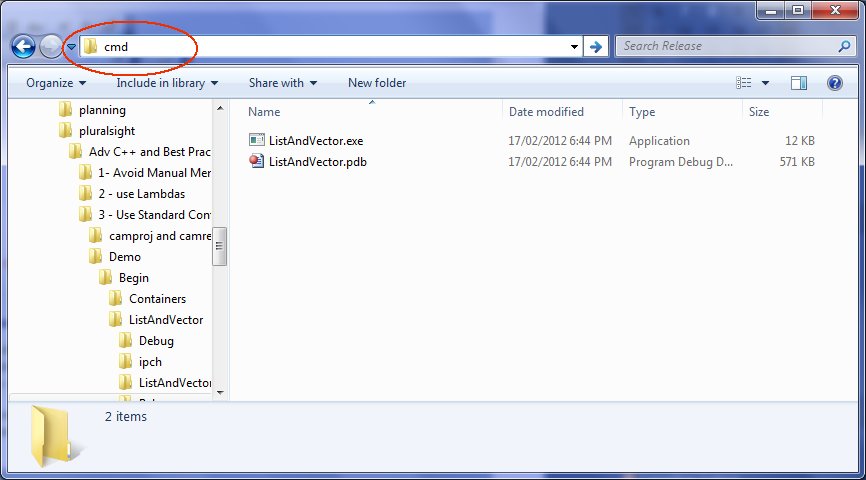Click the navigation pane scrollbar thumb
Viewport: 866px width, 480px height.
point(220,246)
